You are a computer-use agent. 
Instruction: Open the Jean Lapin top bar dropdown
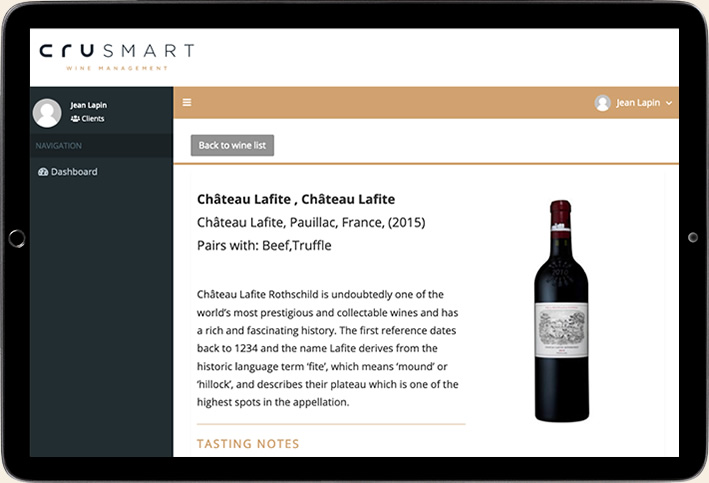tap(639, 103)
